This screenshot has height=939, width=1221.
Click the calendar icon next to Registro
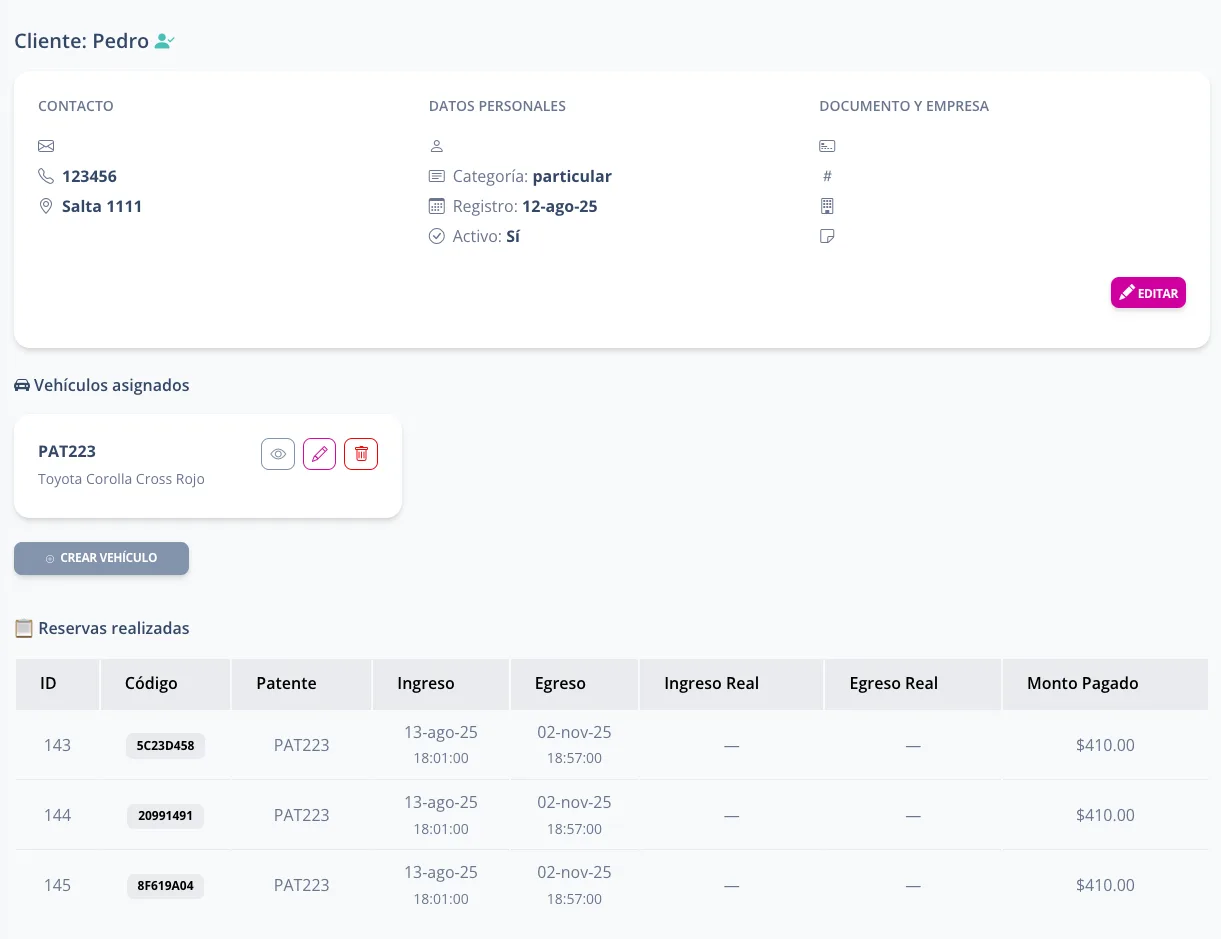[x=436, y=206]
